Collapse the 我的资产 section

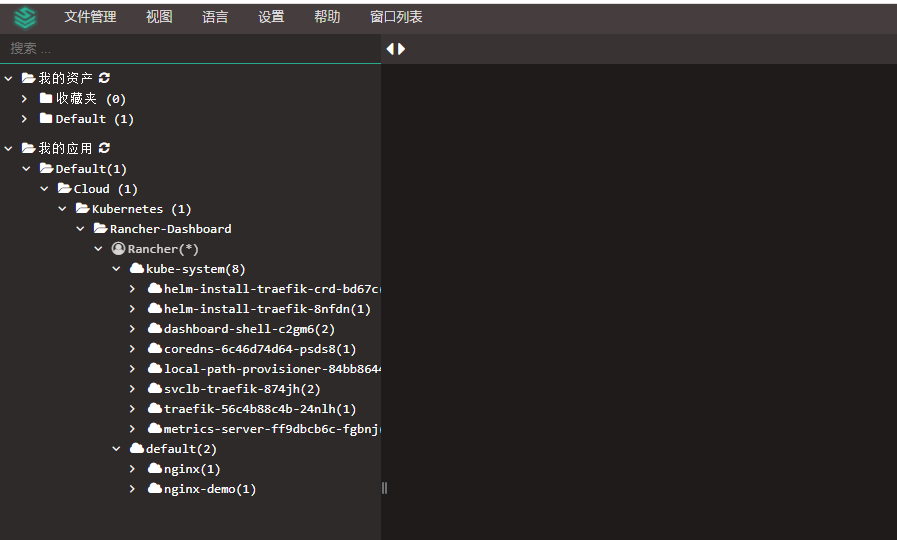tap(8, 78)
